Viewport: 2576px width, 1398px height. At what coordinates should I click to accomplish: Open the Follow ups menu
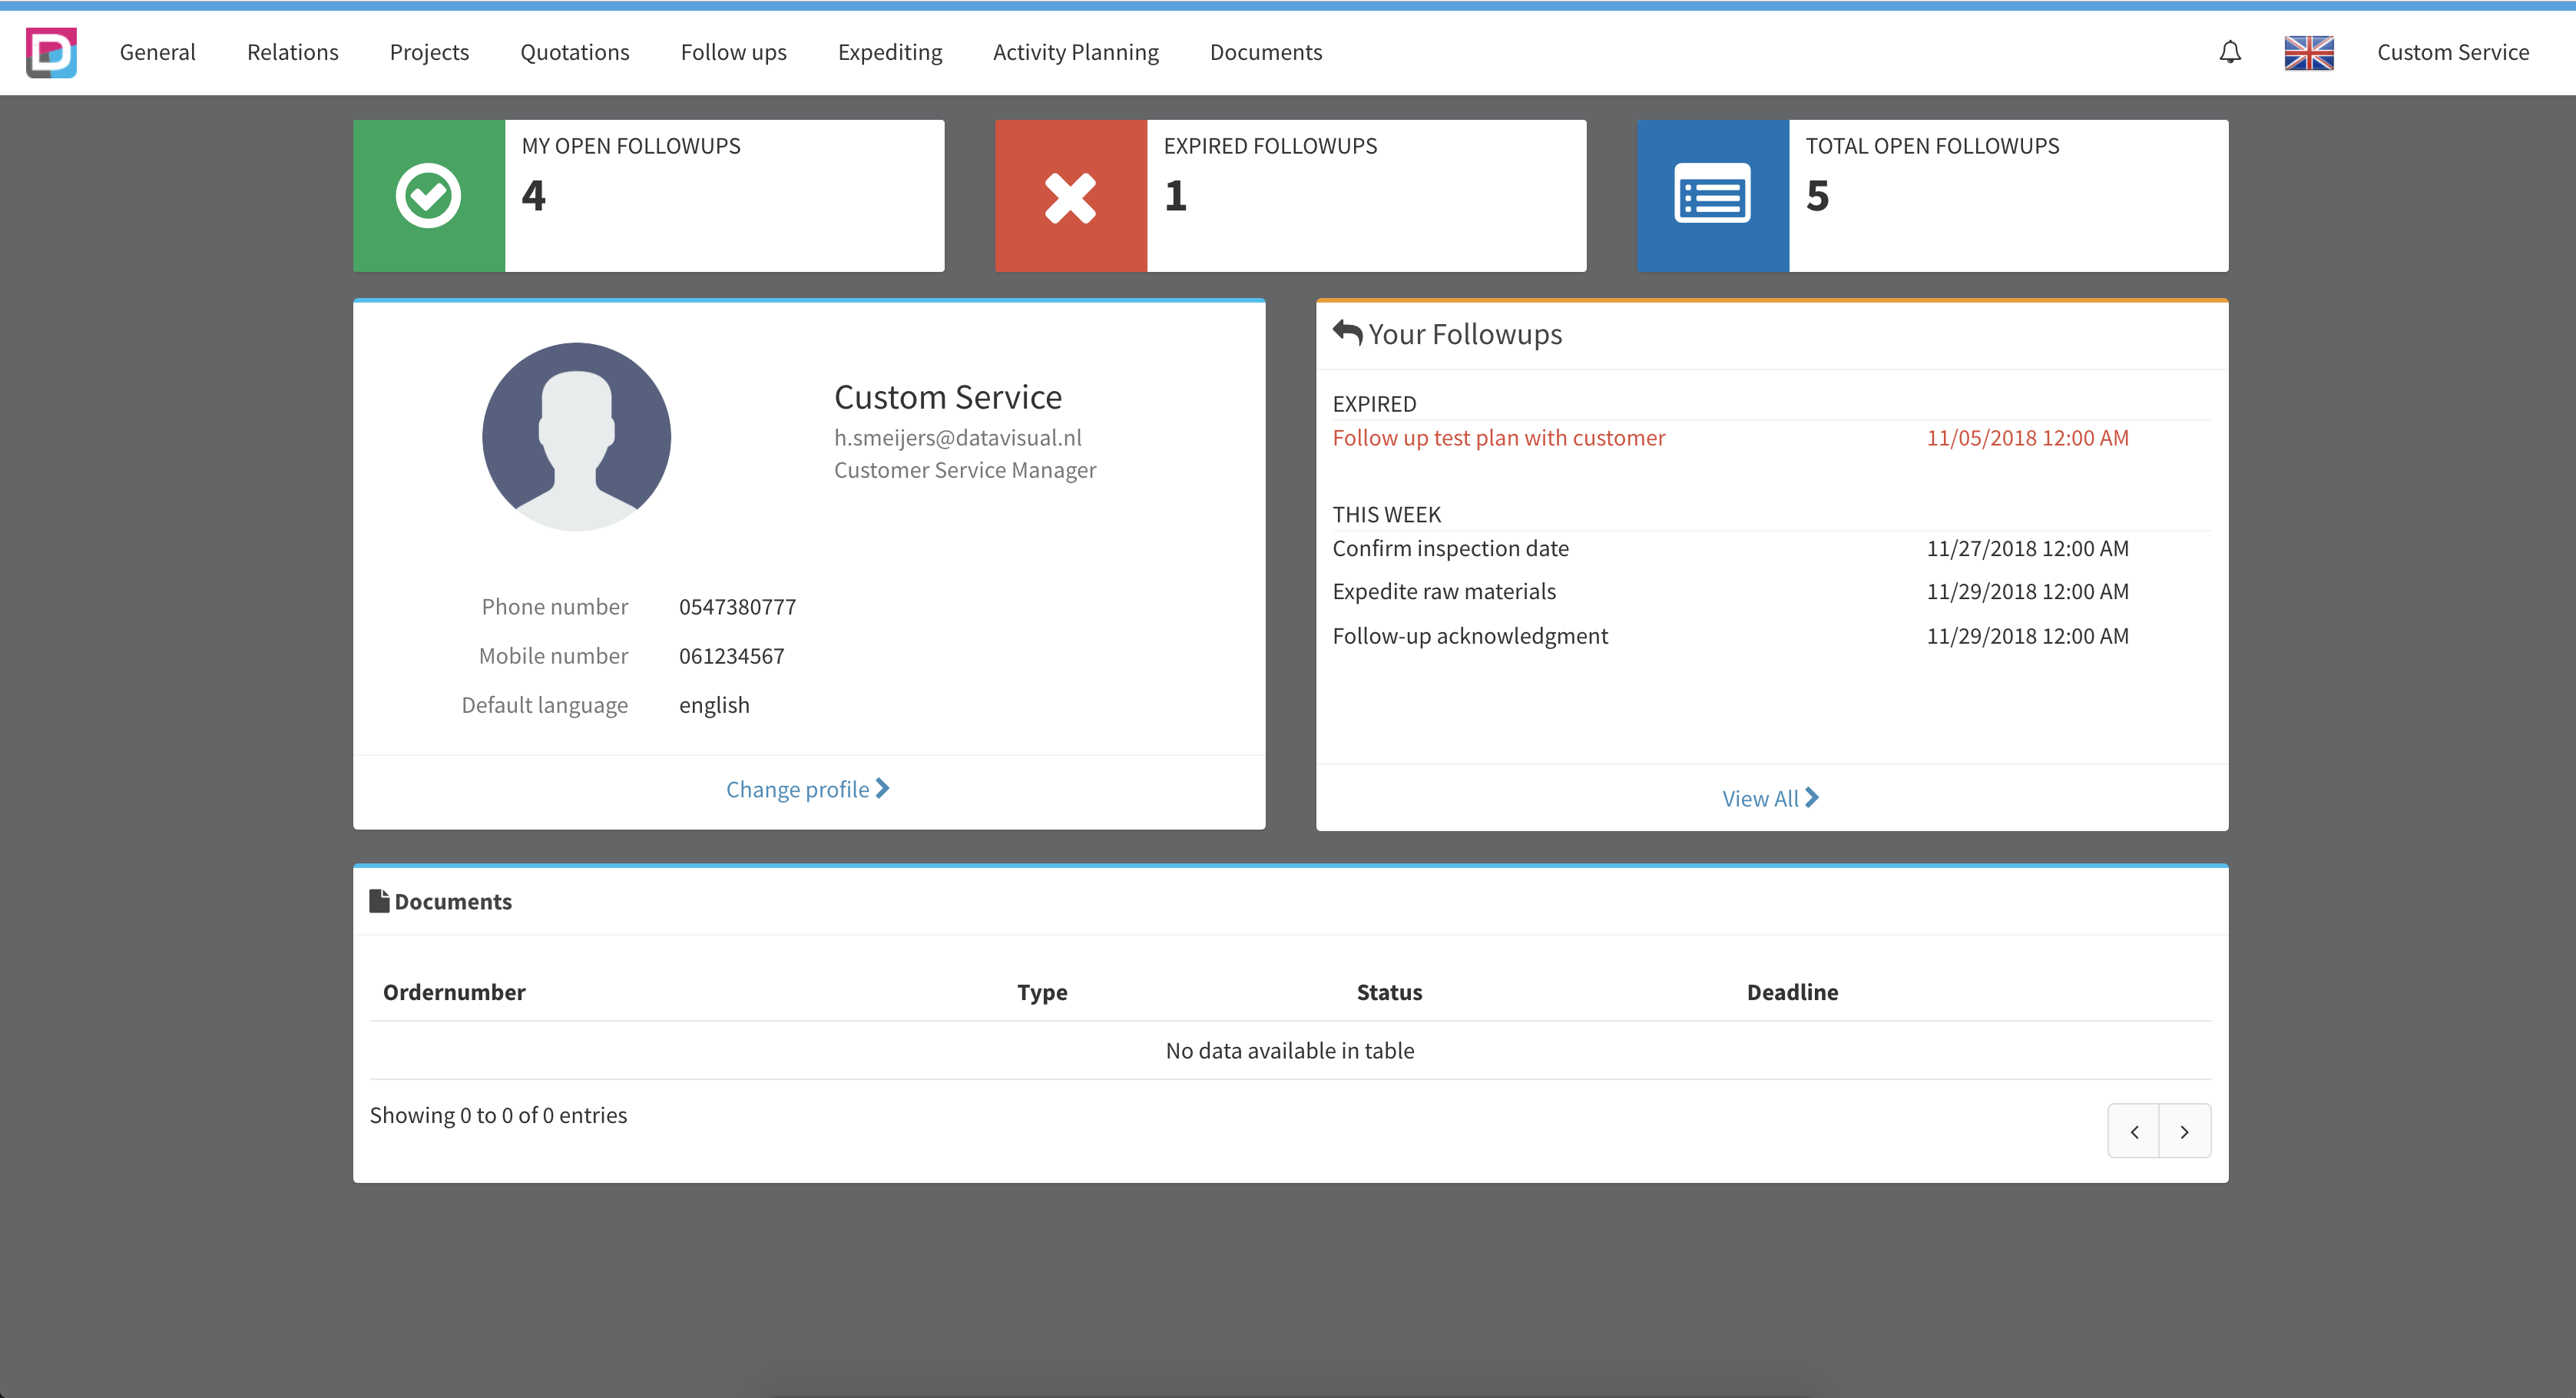click(733, 52)
